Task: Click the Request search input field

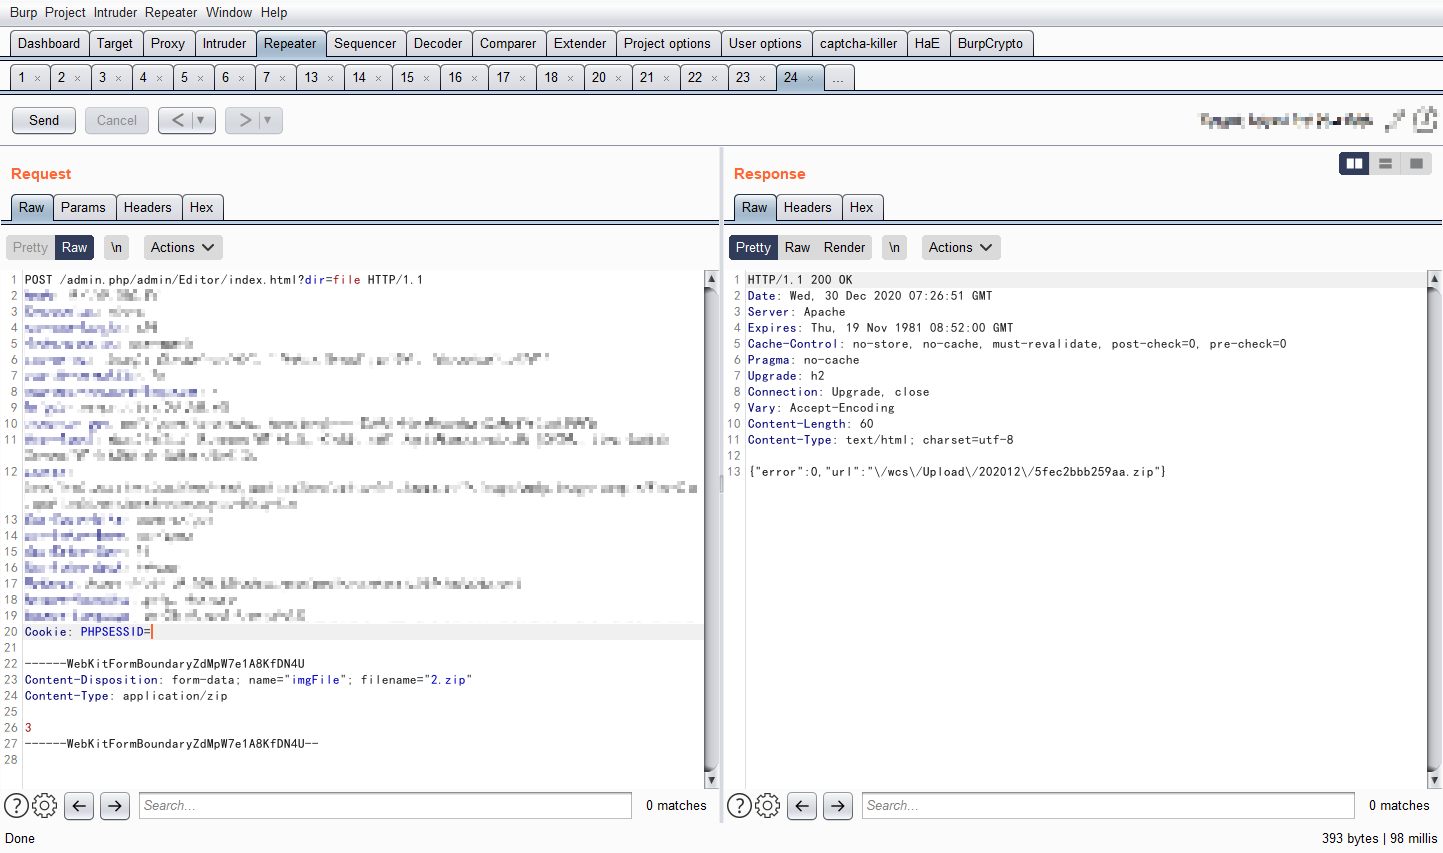Action: click(385, 805)
